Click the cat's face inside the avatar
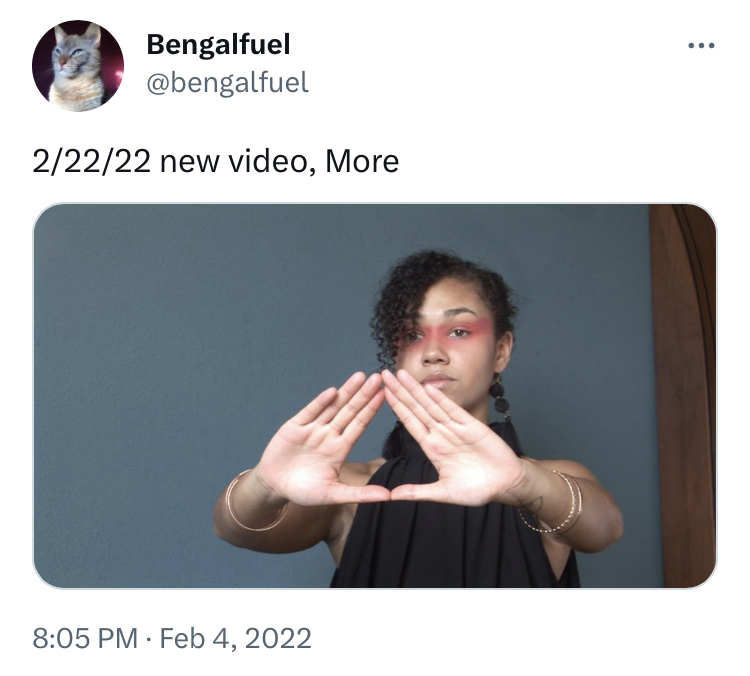 tap(72, 55)
